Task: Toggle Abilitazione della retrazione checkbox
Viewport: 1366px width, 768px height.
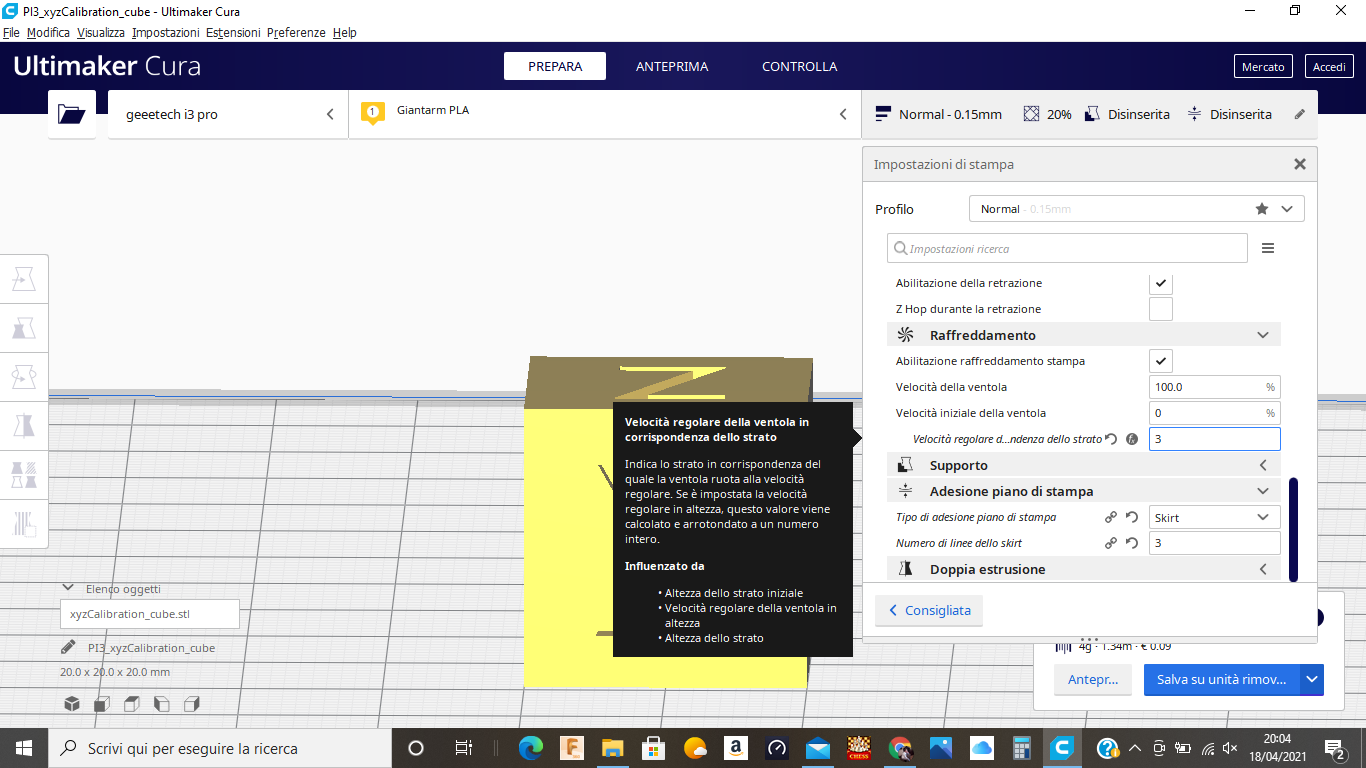Action: 1161,283
